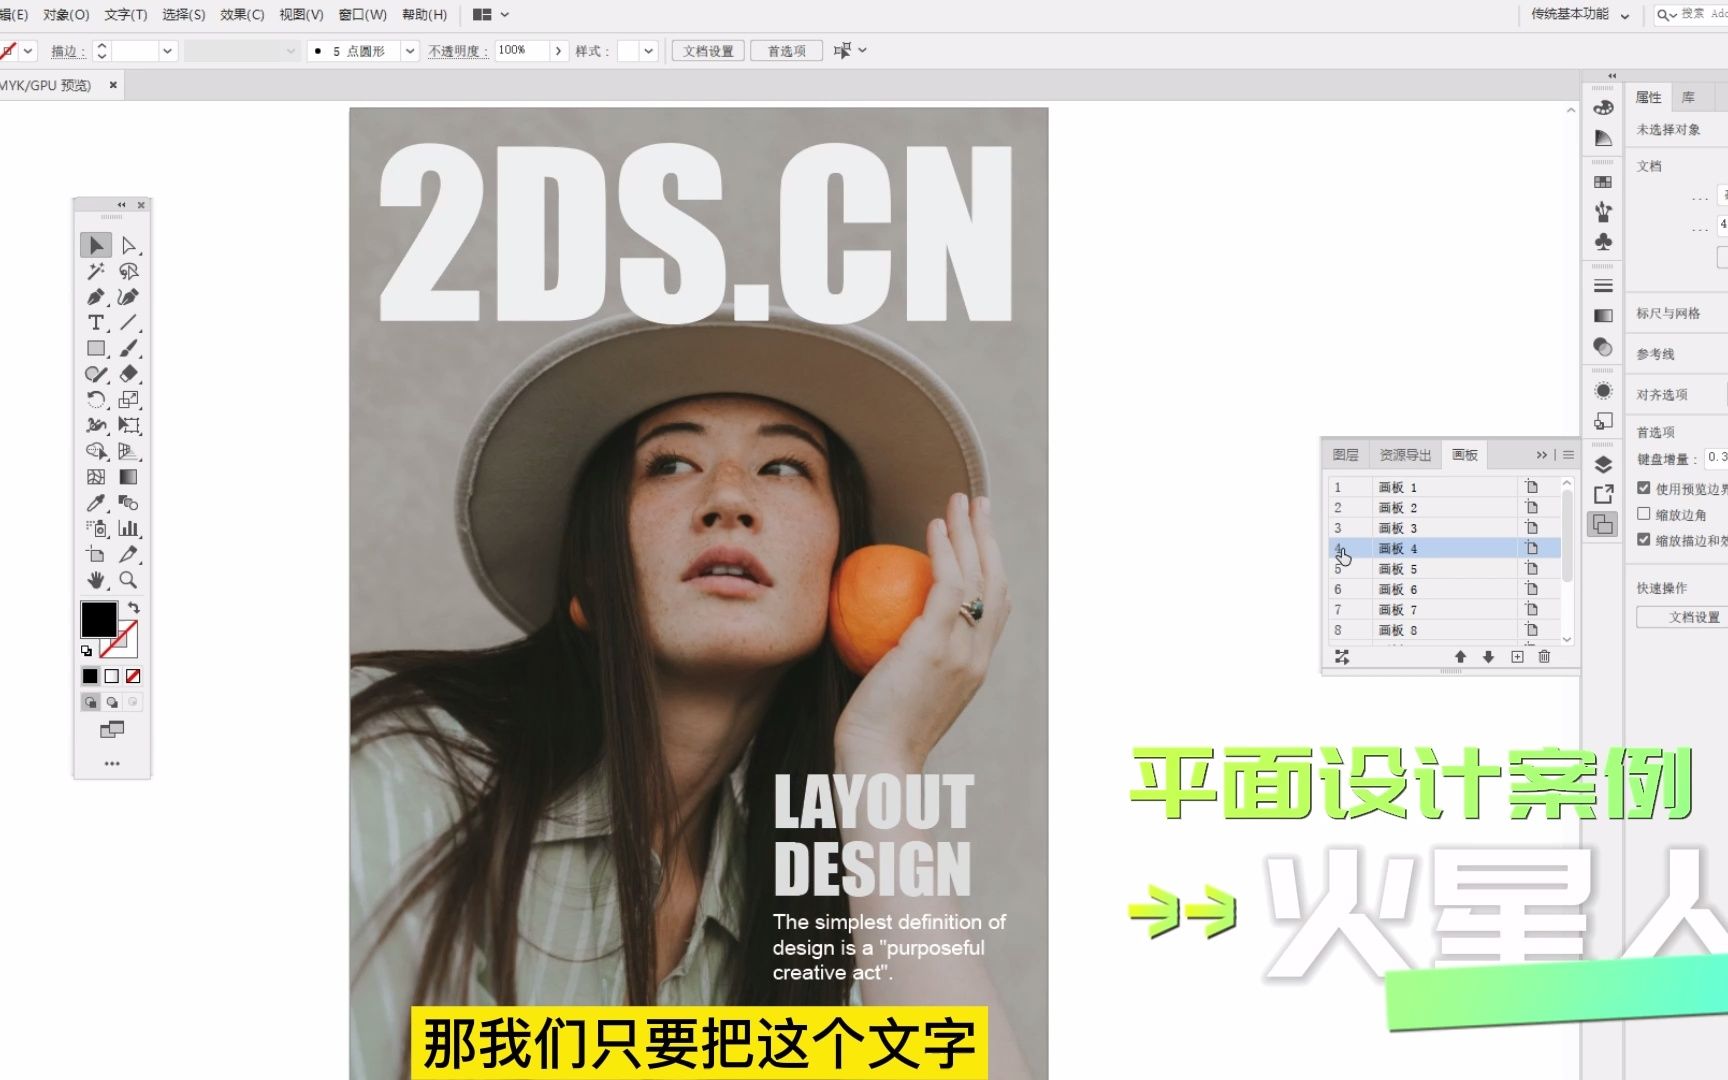Click rearrange all artboards icon

(1342, 657)
